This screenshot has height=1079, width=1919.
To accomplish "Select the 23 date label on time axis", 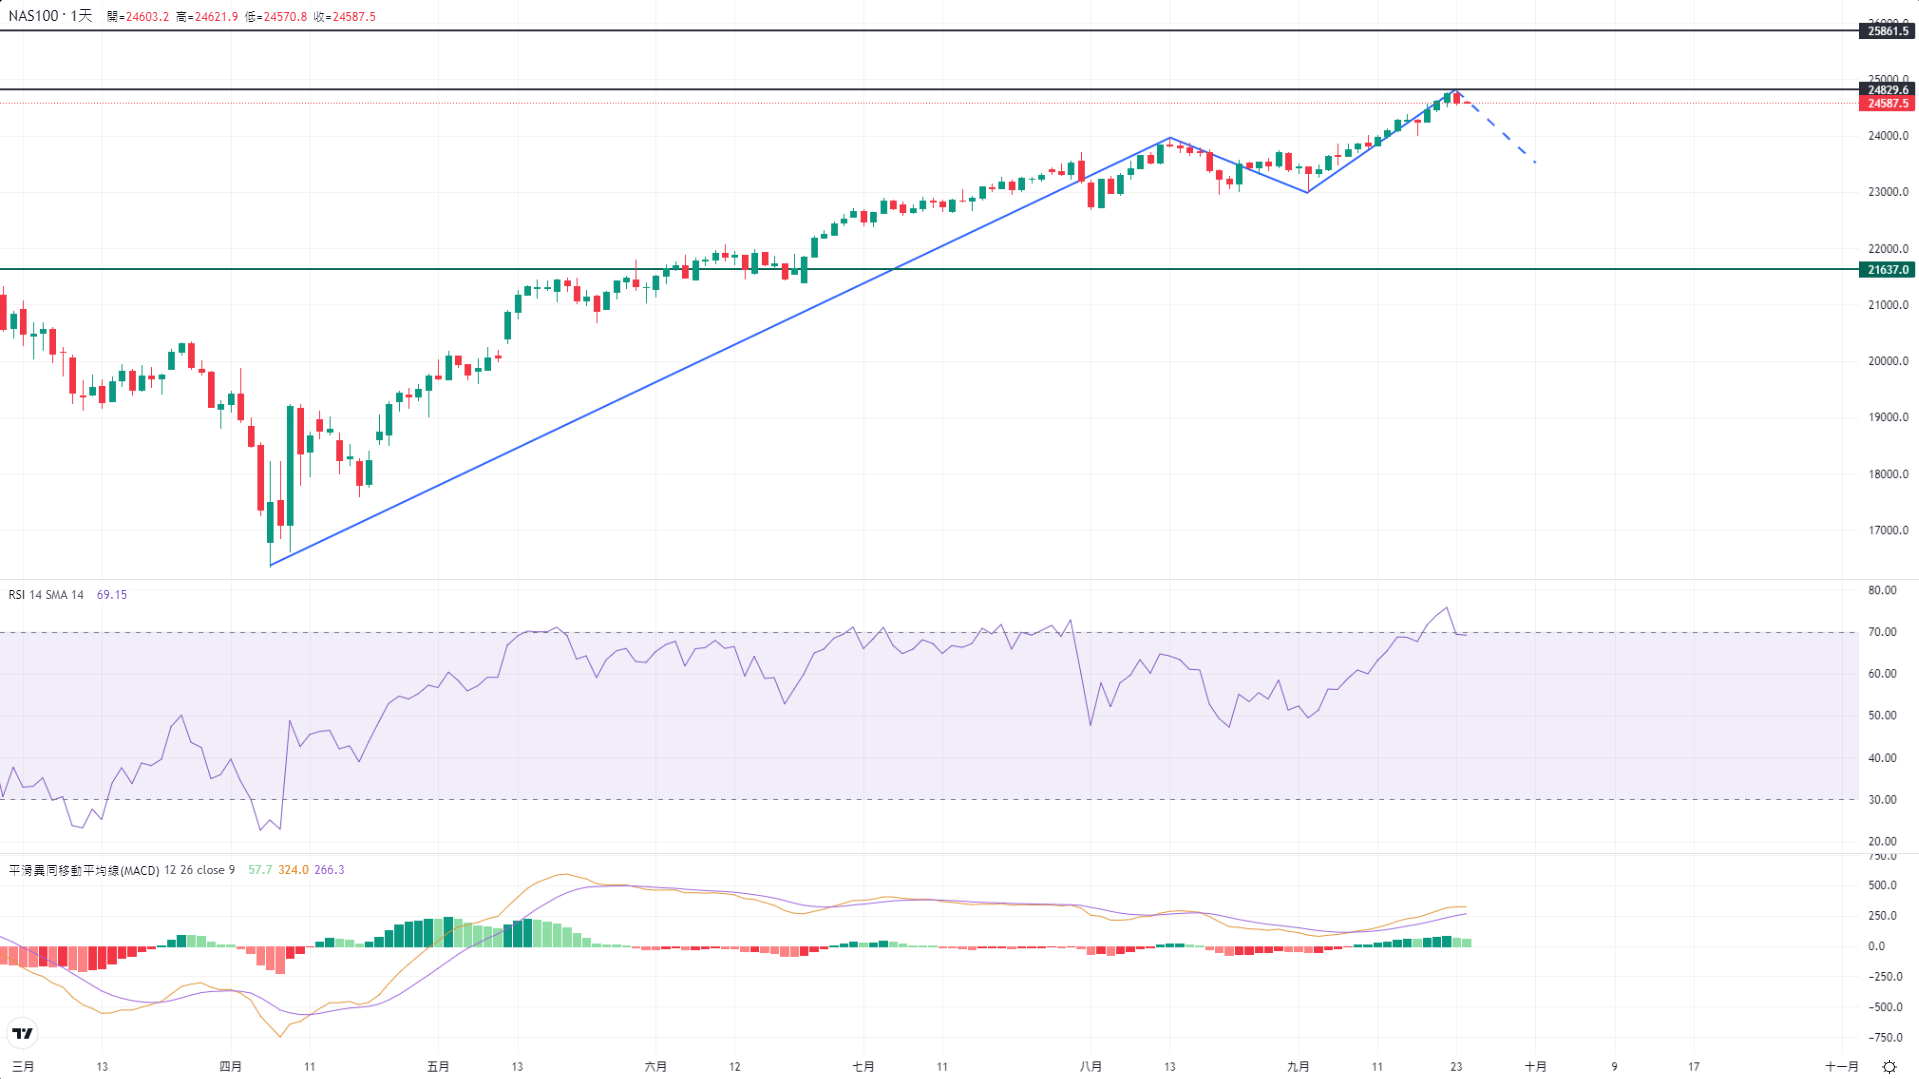I will (x=1456, y=1067).
